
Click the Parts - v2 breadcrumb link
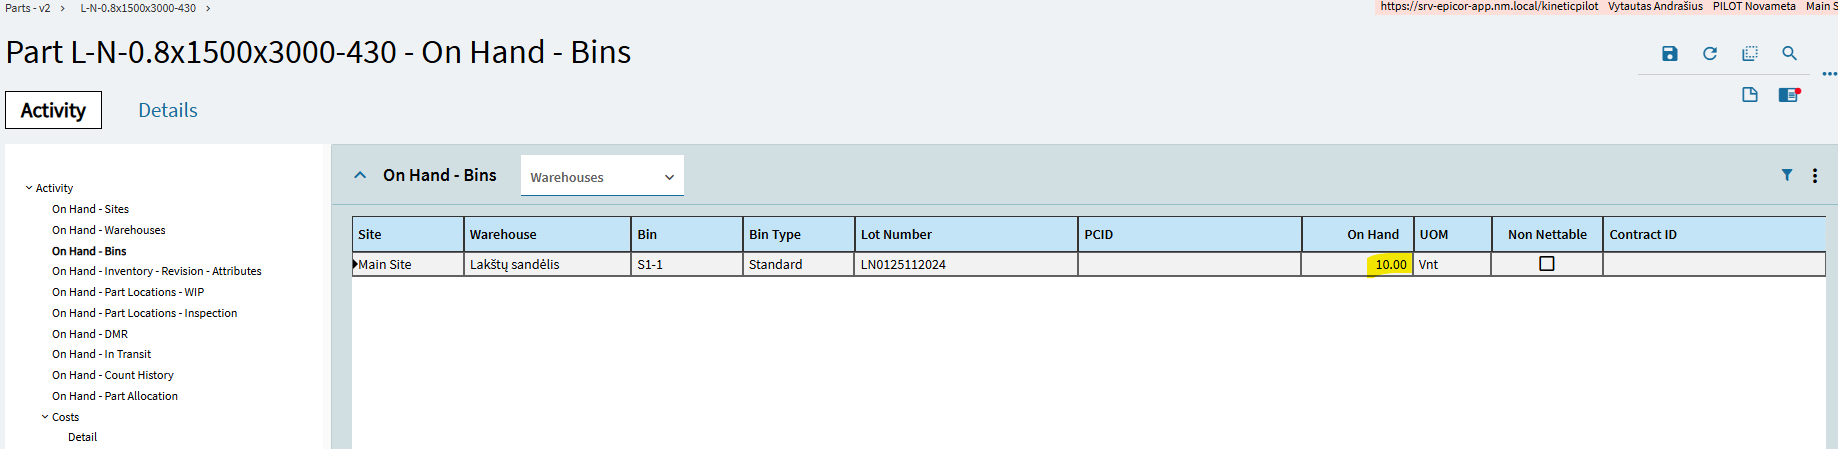tap(28, 8)
